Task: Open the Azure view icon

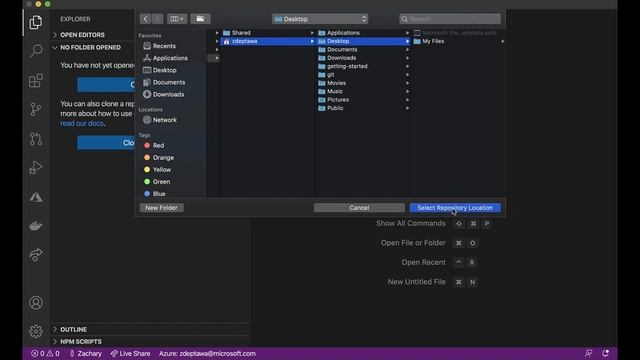Action: click(x=36, y=197)
